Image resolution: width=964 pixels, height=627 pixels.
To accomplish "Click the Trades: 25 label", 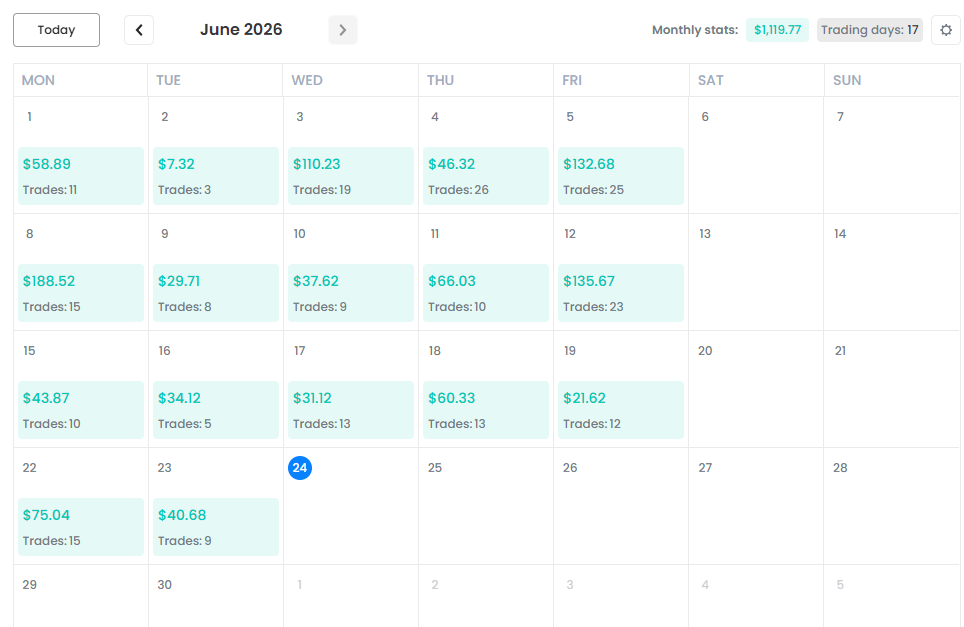I will [593, 190].
